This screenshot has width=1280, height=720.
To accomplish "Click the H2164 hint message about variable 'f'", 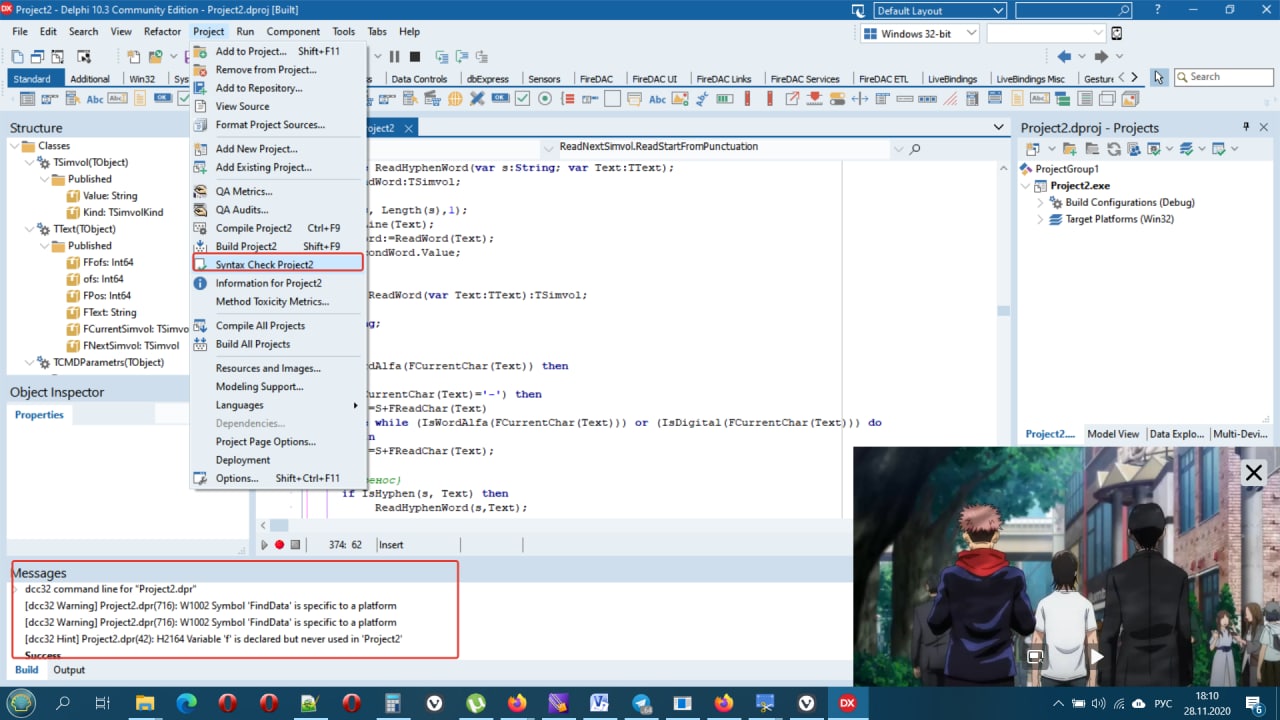I will click(x=213, y=638).
